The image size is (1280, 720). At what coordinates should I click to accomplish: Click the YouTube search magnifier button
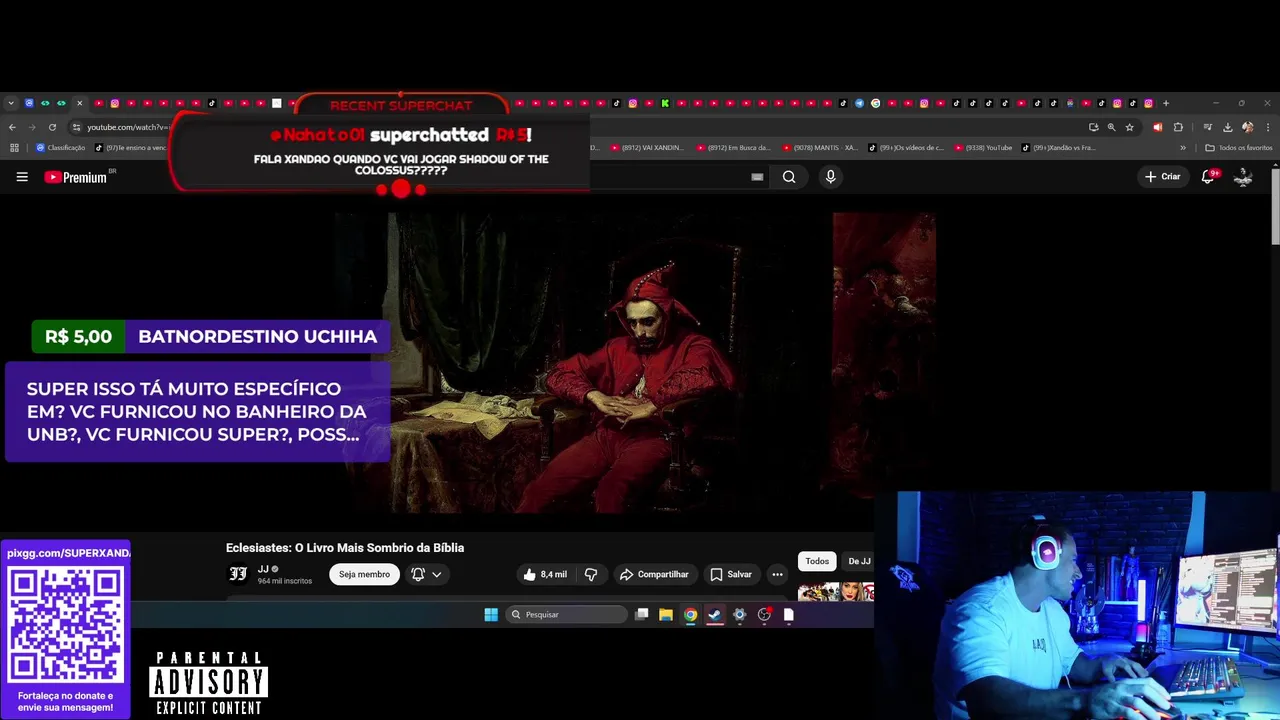(789, 177)
